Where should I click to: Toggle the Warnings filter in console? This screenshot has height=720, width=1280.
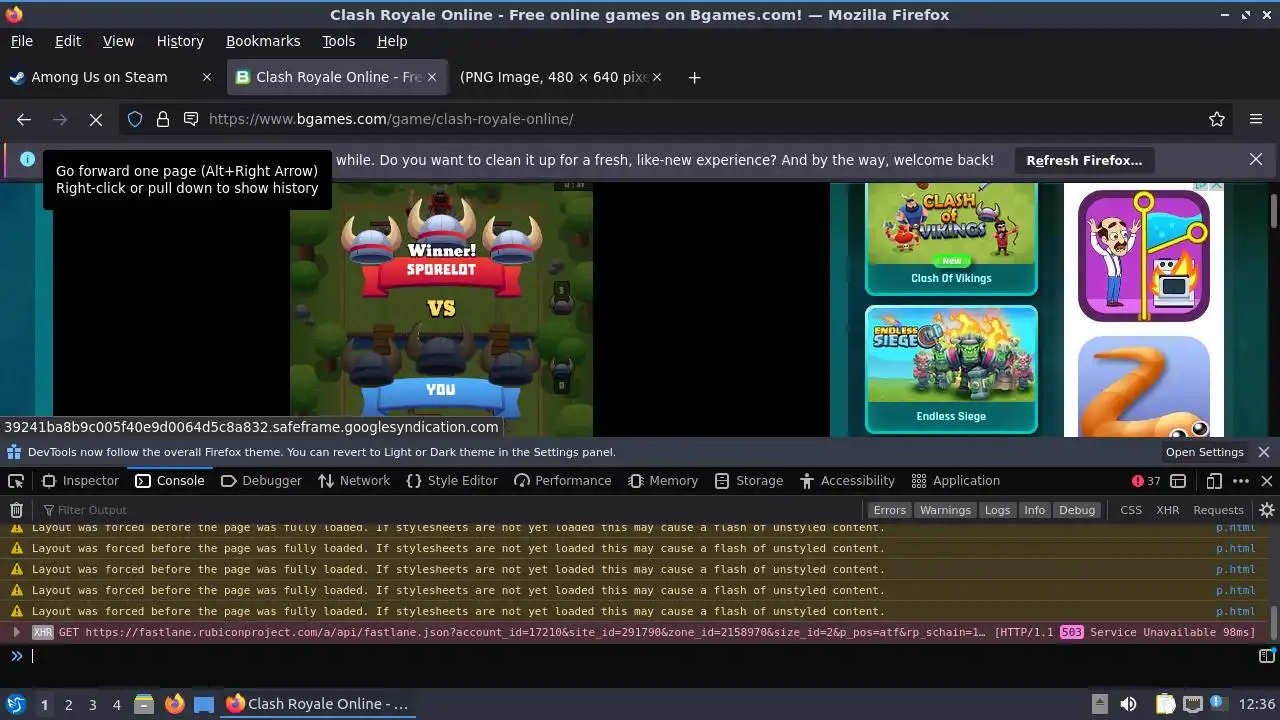[945, 510]
